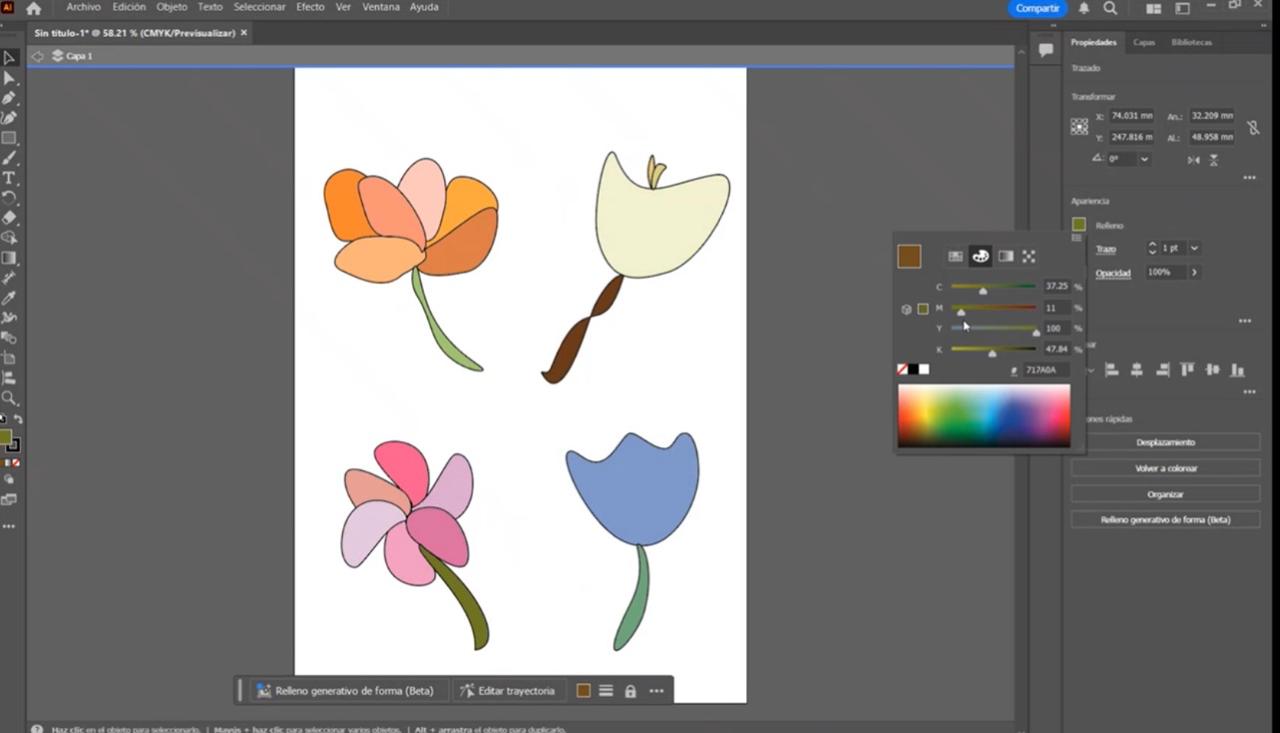Viewport: 1280px width, 733px height.
Task: Align objects to horizontal left
Action: point(1111,370)
